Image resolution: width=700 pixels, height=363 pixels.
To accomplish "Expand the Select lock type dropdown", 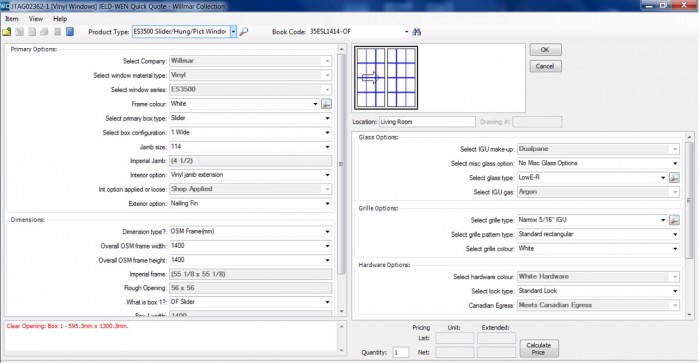I will click(675, 291).
